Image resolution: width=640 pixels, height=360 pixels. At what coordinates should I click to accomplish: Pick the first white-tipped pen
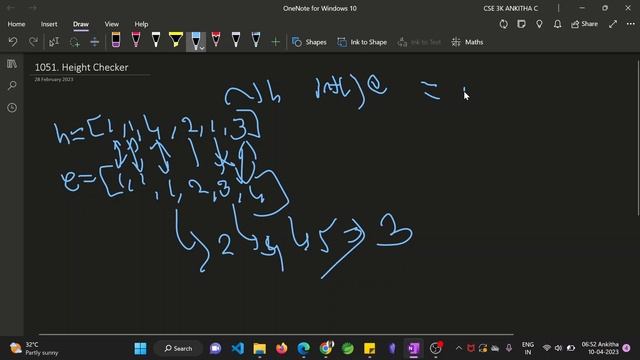156,40
